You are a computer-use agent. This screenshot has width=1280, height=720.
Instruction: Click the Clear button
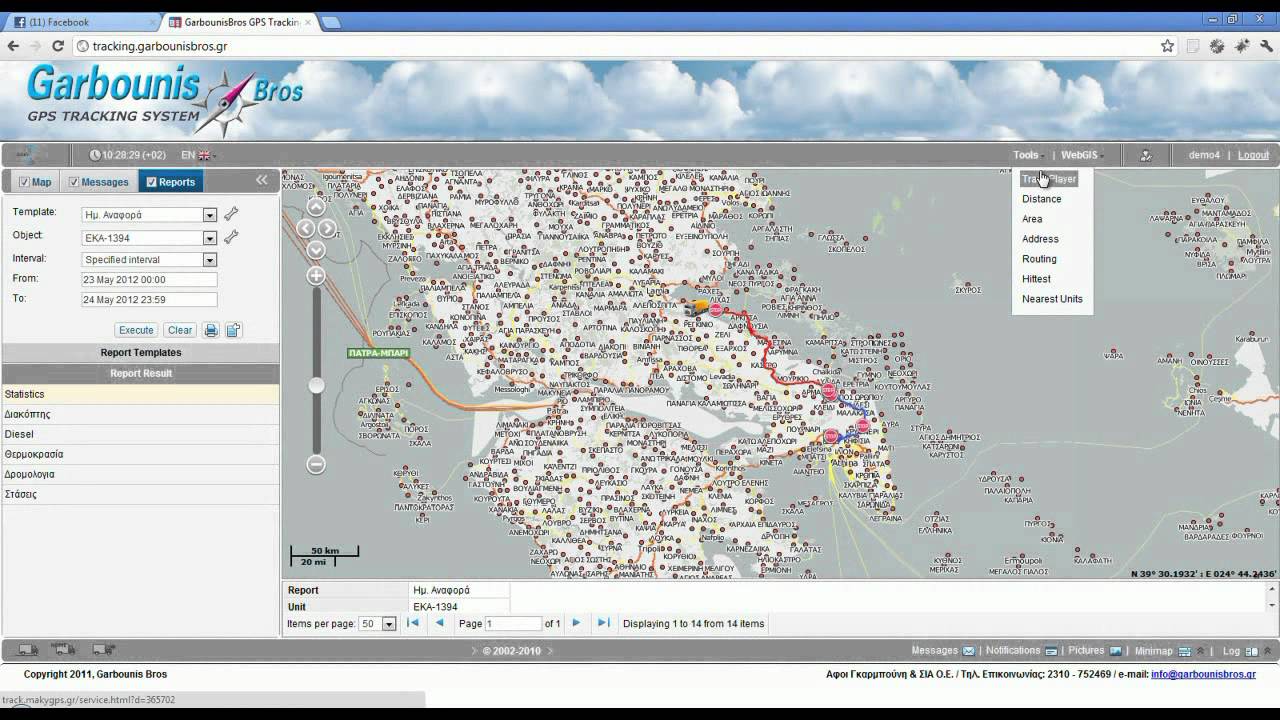click(x=180, y=330)
